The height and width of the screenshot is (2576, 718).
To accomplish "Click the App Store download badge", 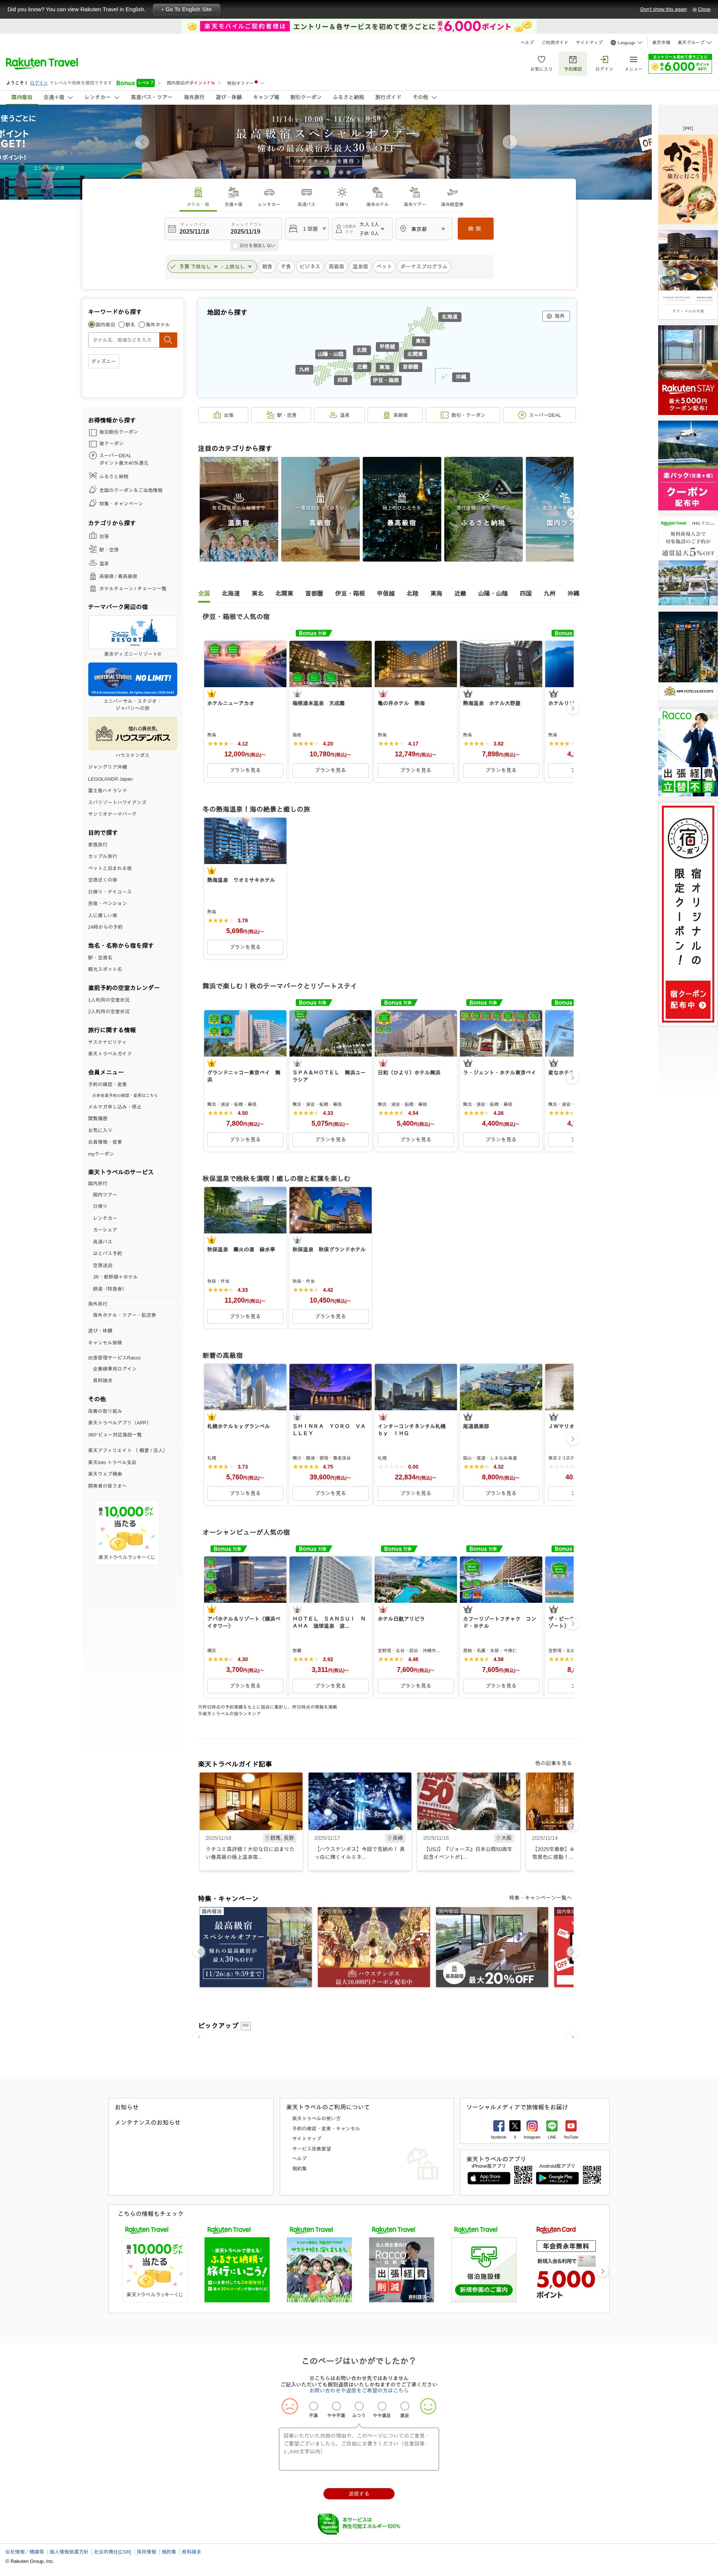I will pyautogui.click(x=489, y=2177).
